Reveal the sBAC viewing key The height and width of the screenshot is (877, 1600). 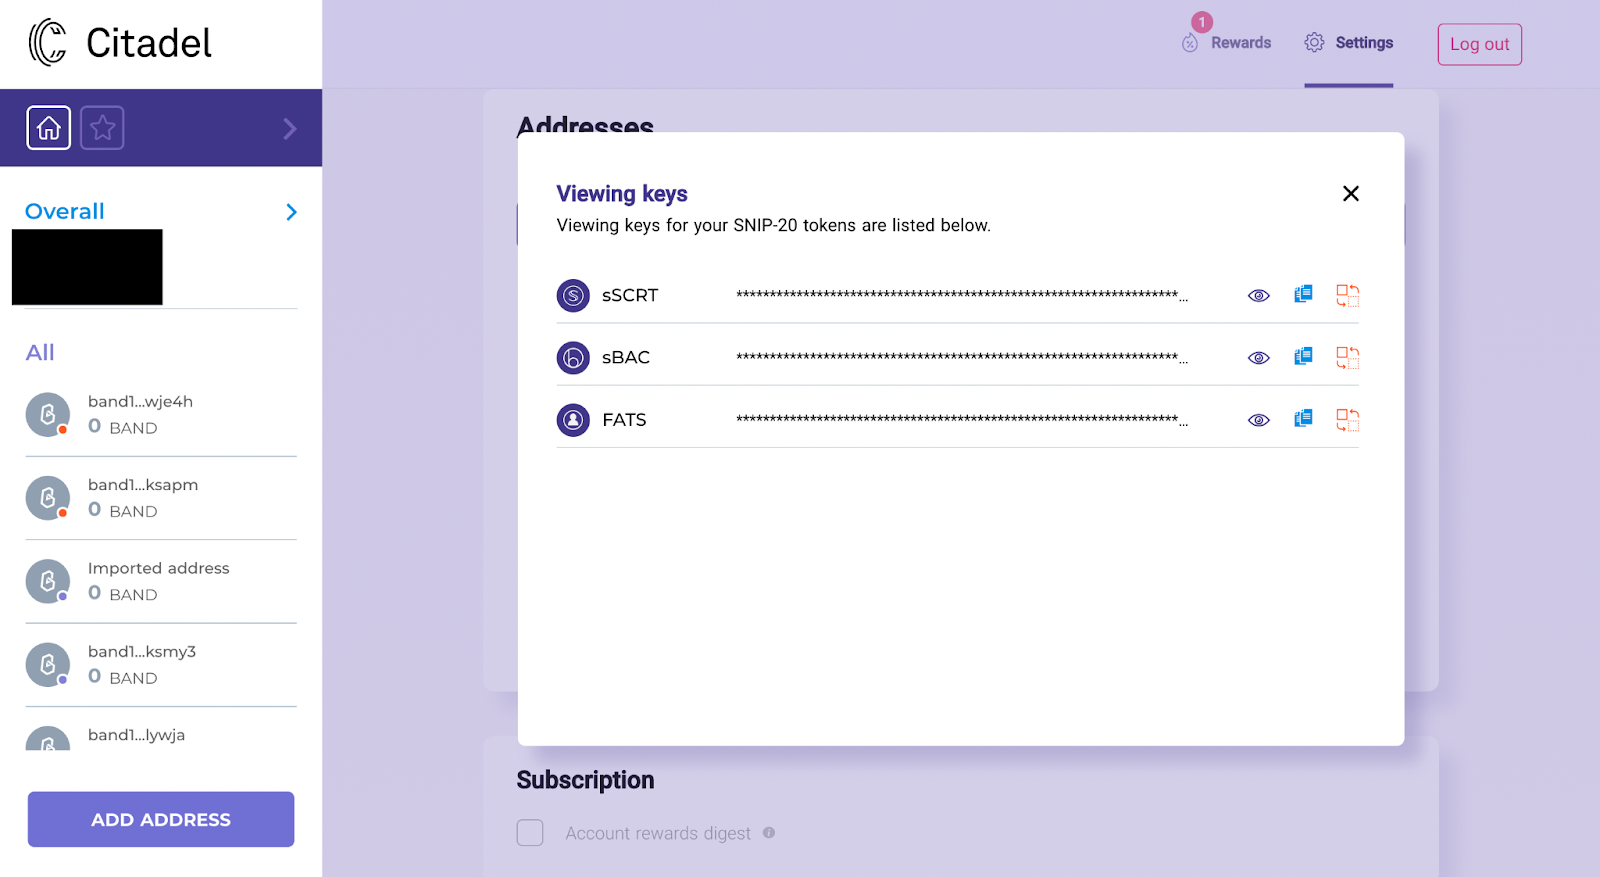tap(1259, 358)
